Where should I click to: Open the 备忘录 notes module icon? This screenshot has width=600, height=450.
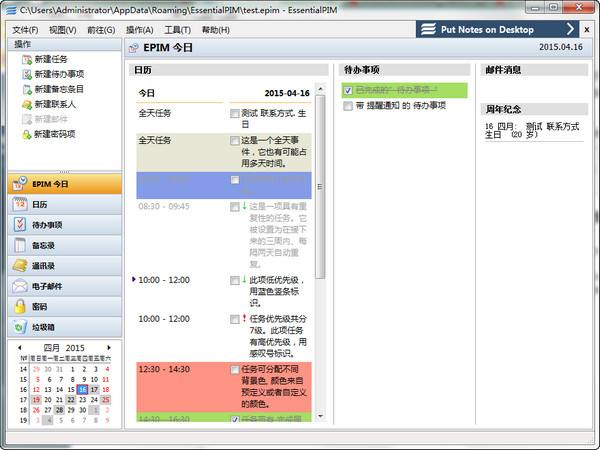(20, 245)
